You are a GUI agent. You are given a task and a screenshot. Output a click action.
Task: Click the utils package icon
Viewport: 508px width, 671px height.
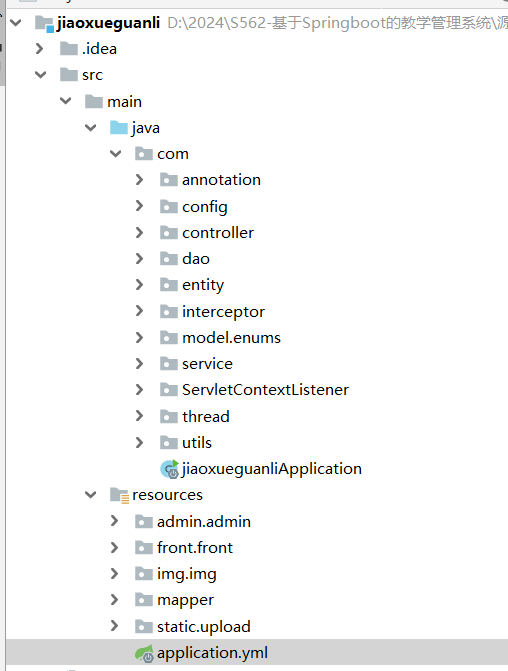click(x=169, y=442)
